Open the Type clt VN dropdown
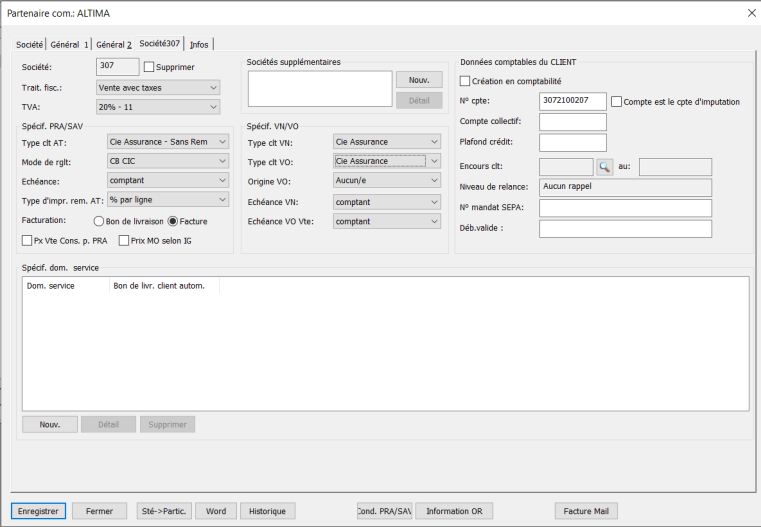 pos(387,142)
